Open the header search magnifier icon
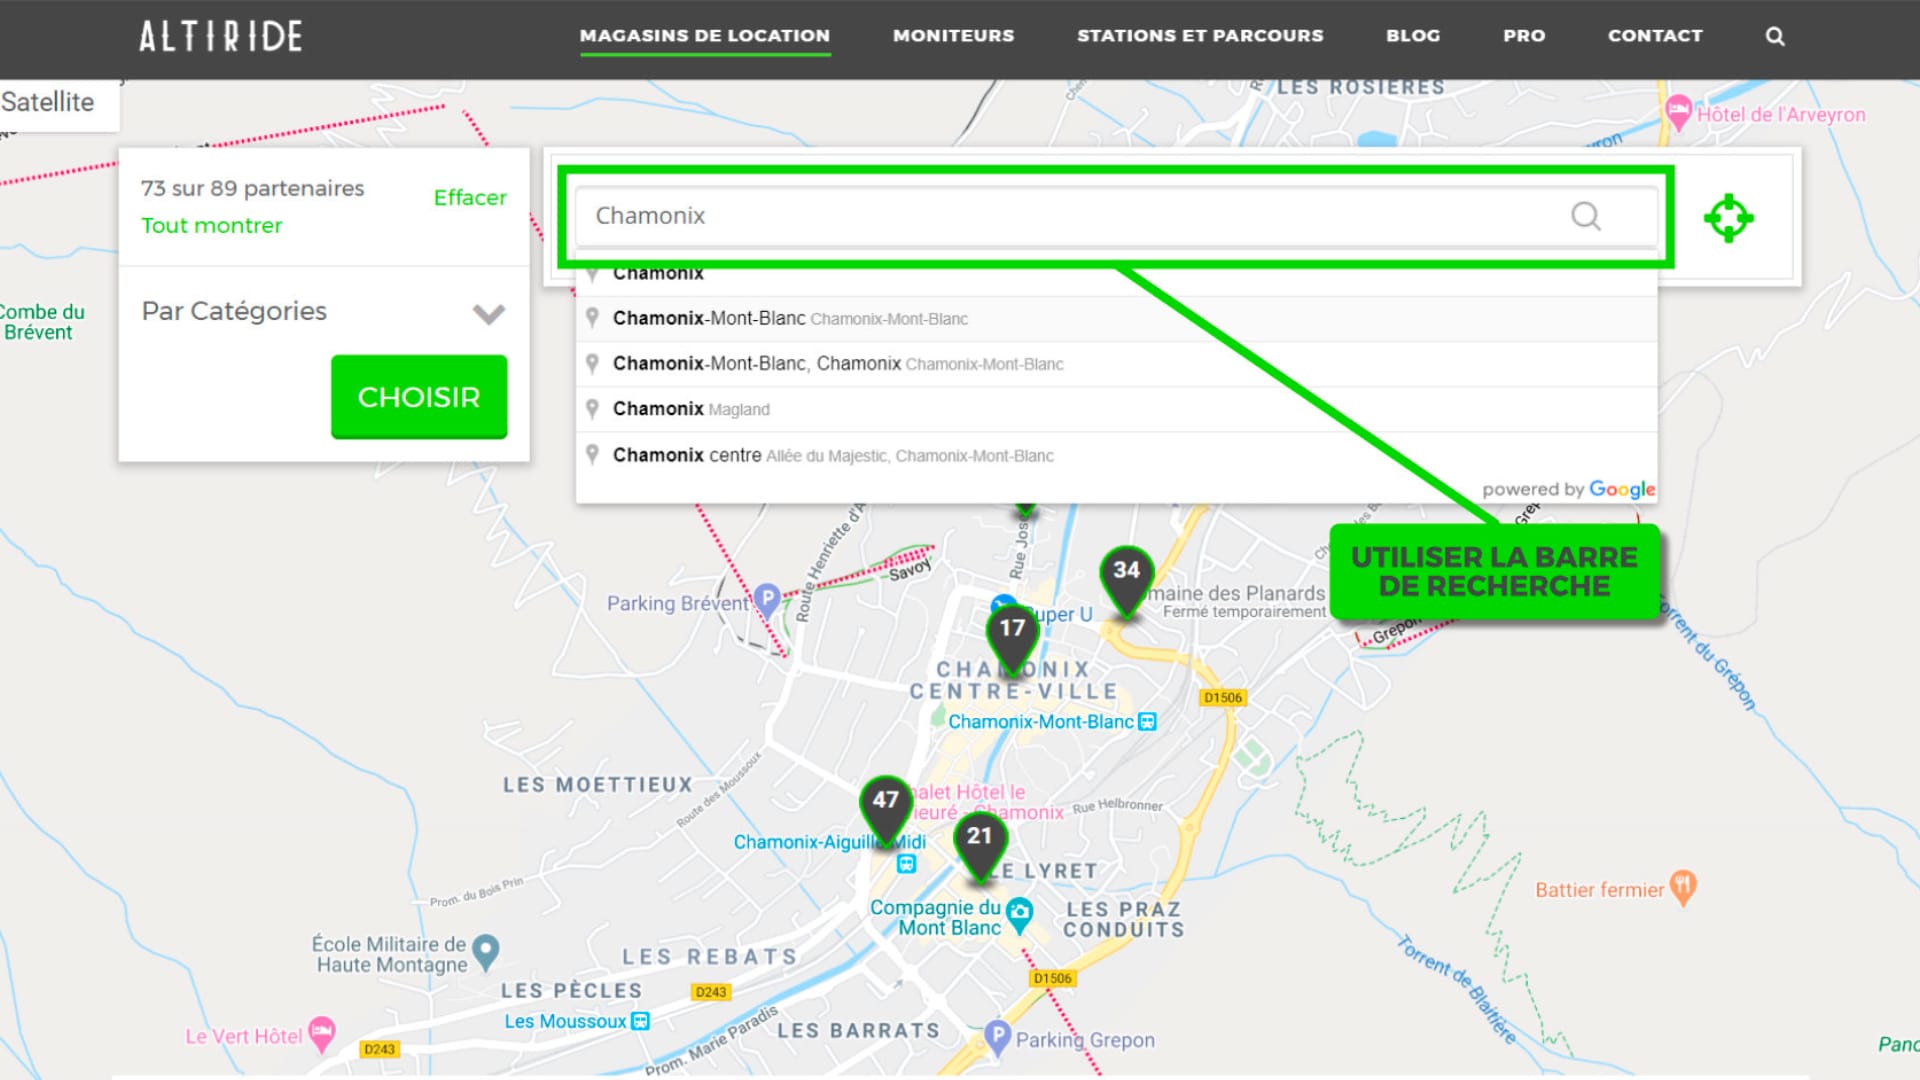This screenshot has width=1920, height=1080. pyautogui.click(x=1775, y=36)
